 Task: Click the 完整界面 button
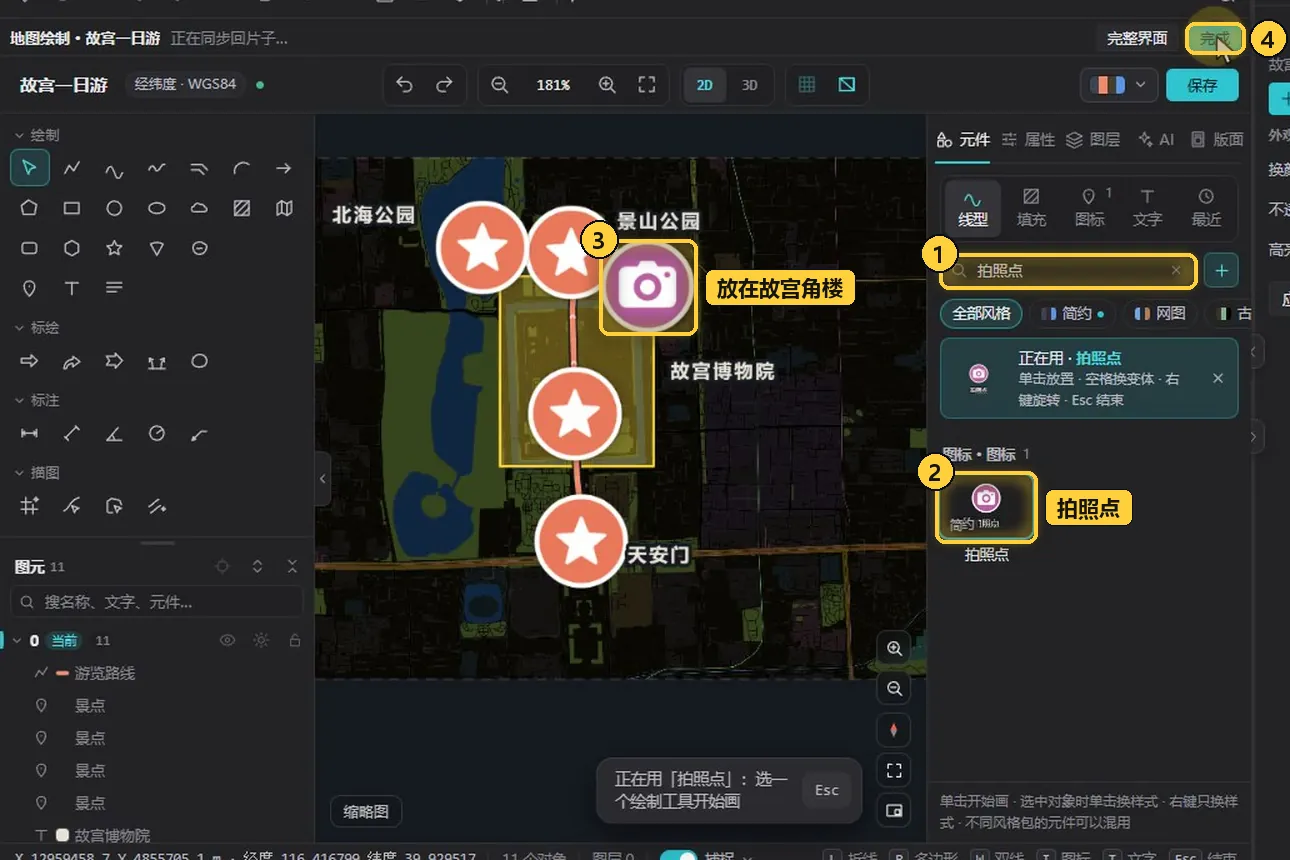(1137, 39)
